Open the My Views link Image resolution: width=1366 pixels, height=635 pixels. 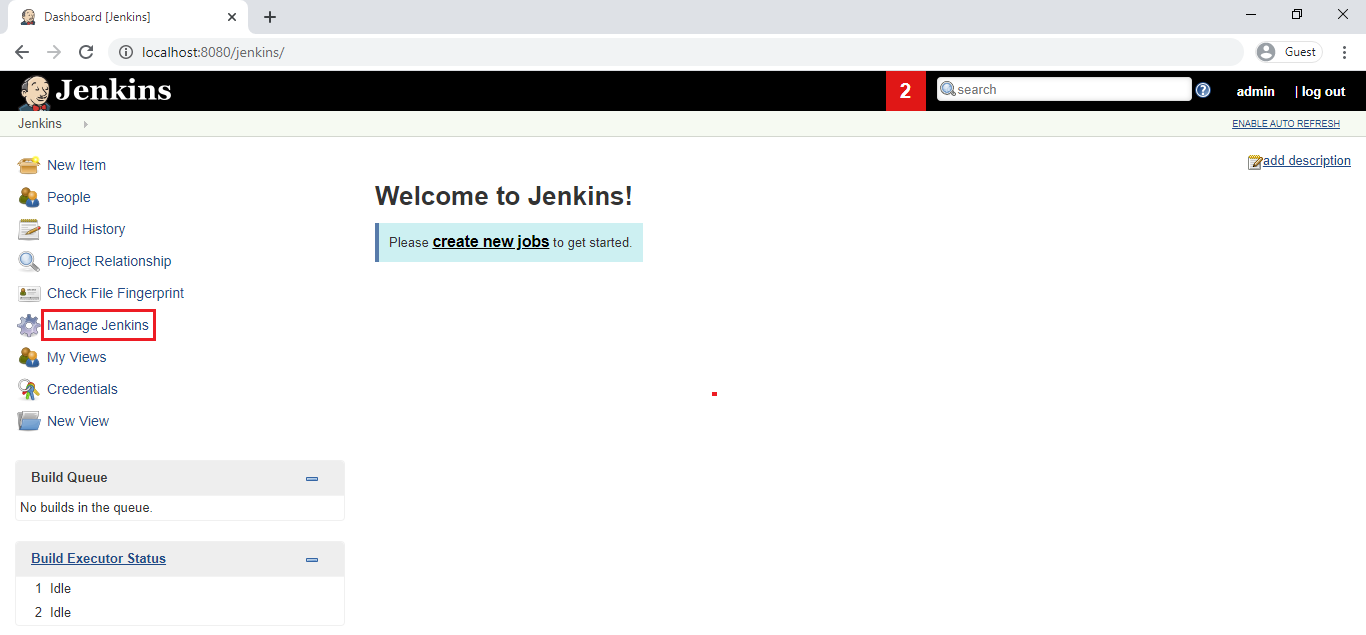pos(76,357)
